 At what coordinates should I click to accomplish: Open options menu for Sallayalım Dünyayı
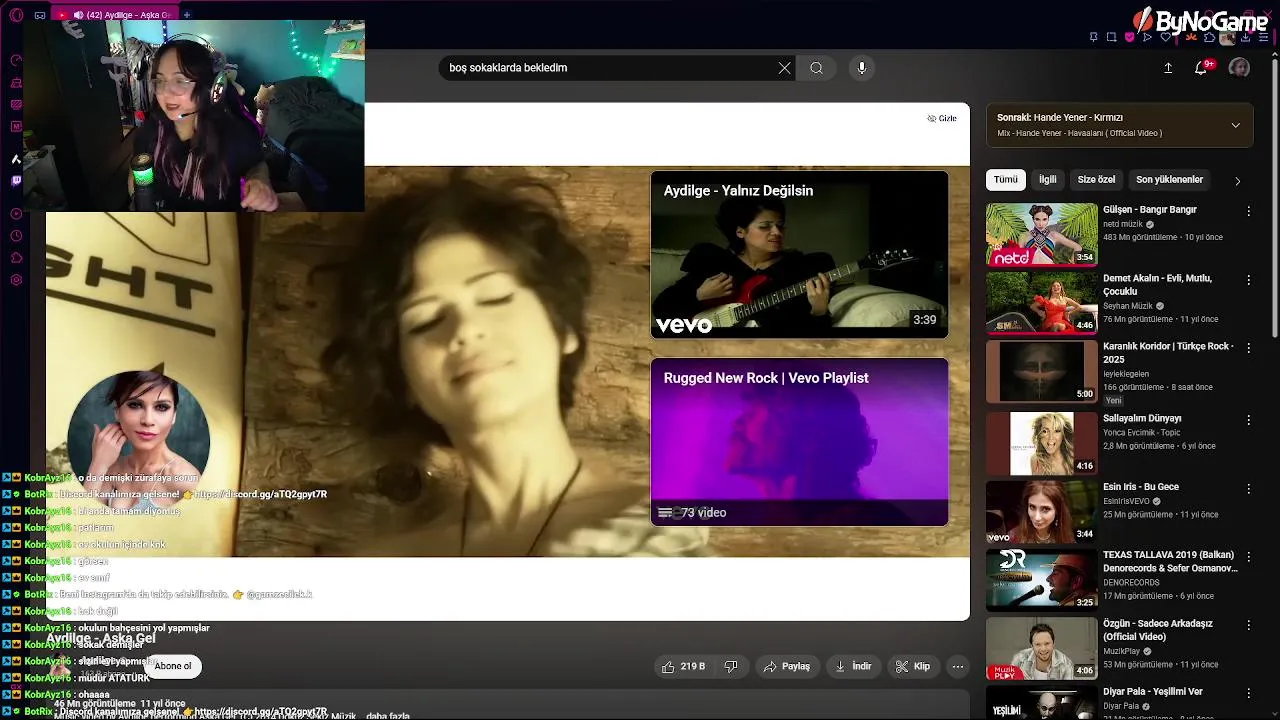click(x=1248, y=420)
